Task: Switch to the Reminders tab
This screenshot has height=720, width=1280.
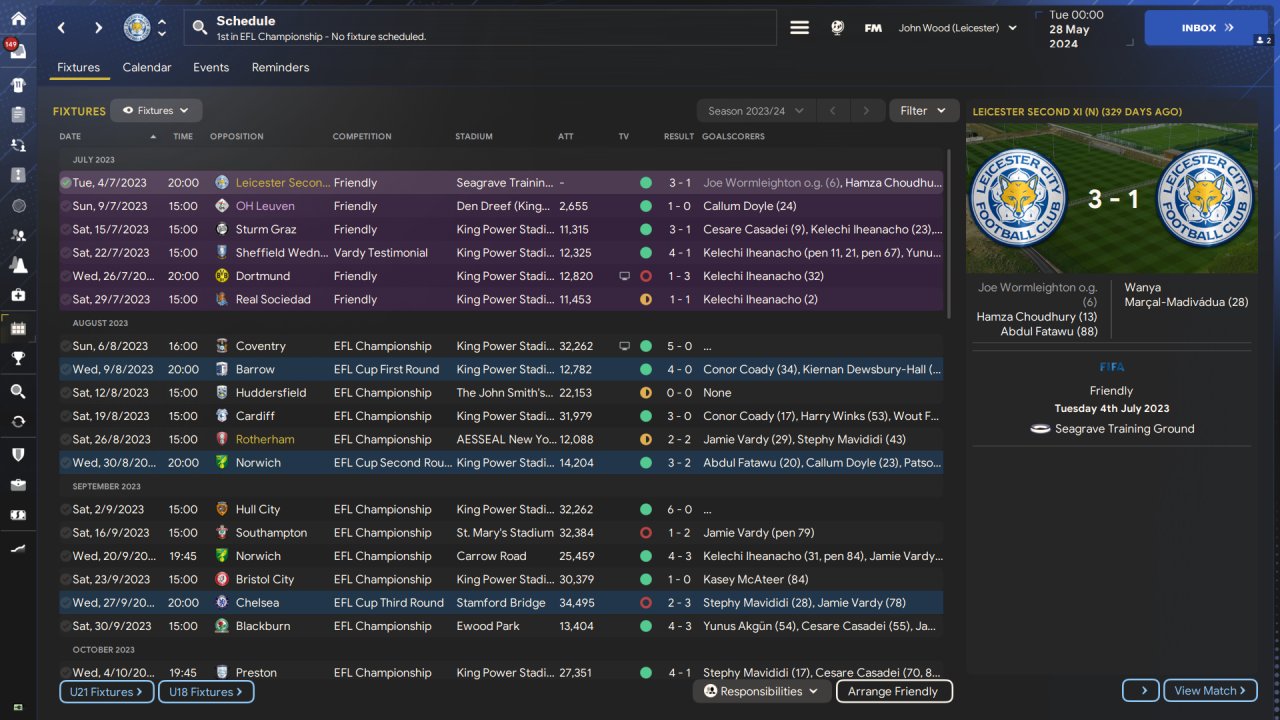Action: tap(280, 68)
